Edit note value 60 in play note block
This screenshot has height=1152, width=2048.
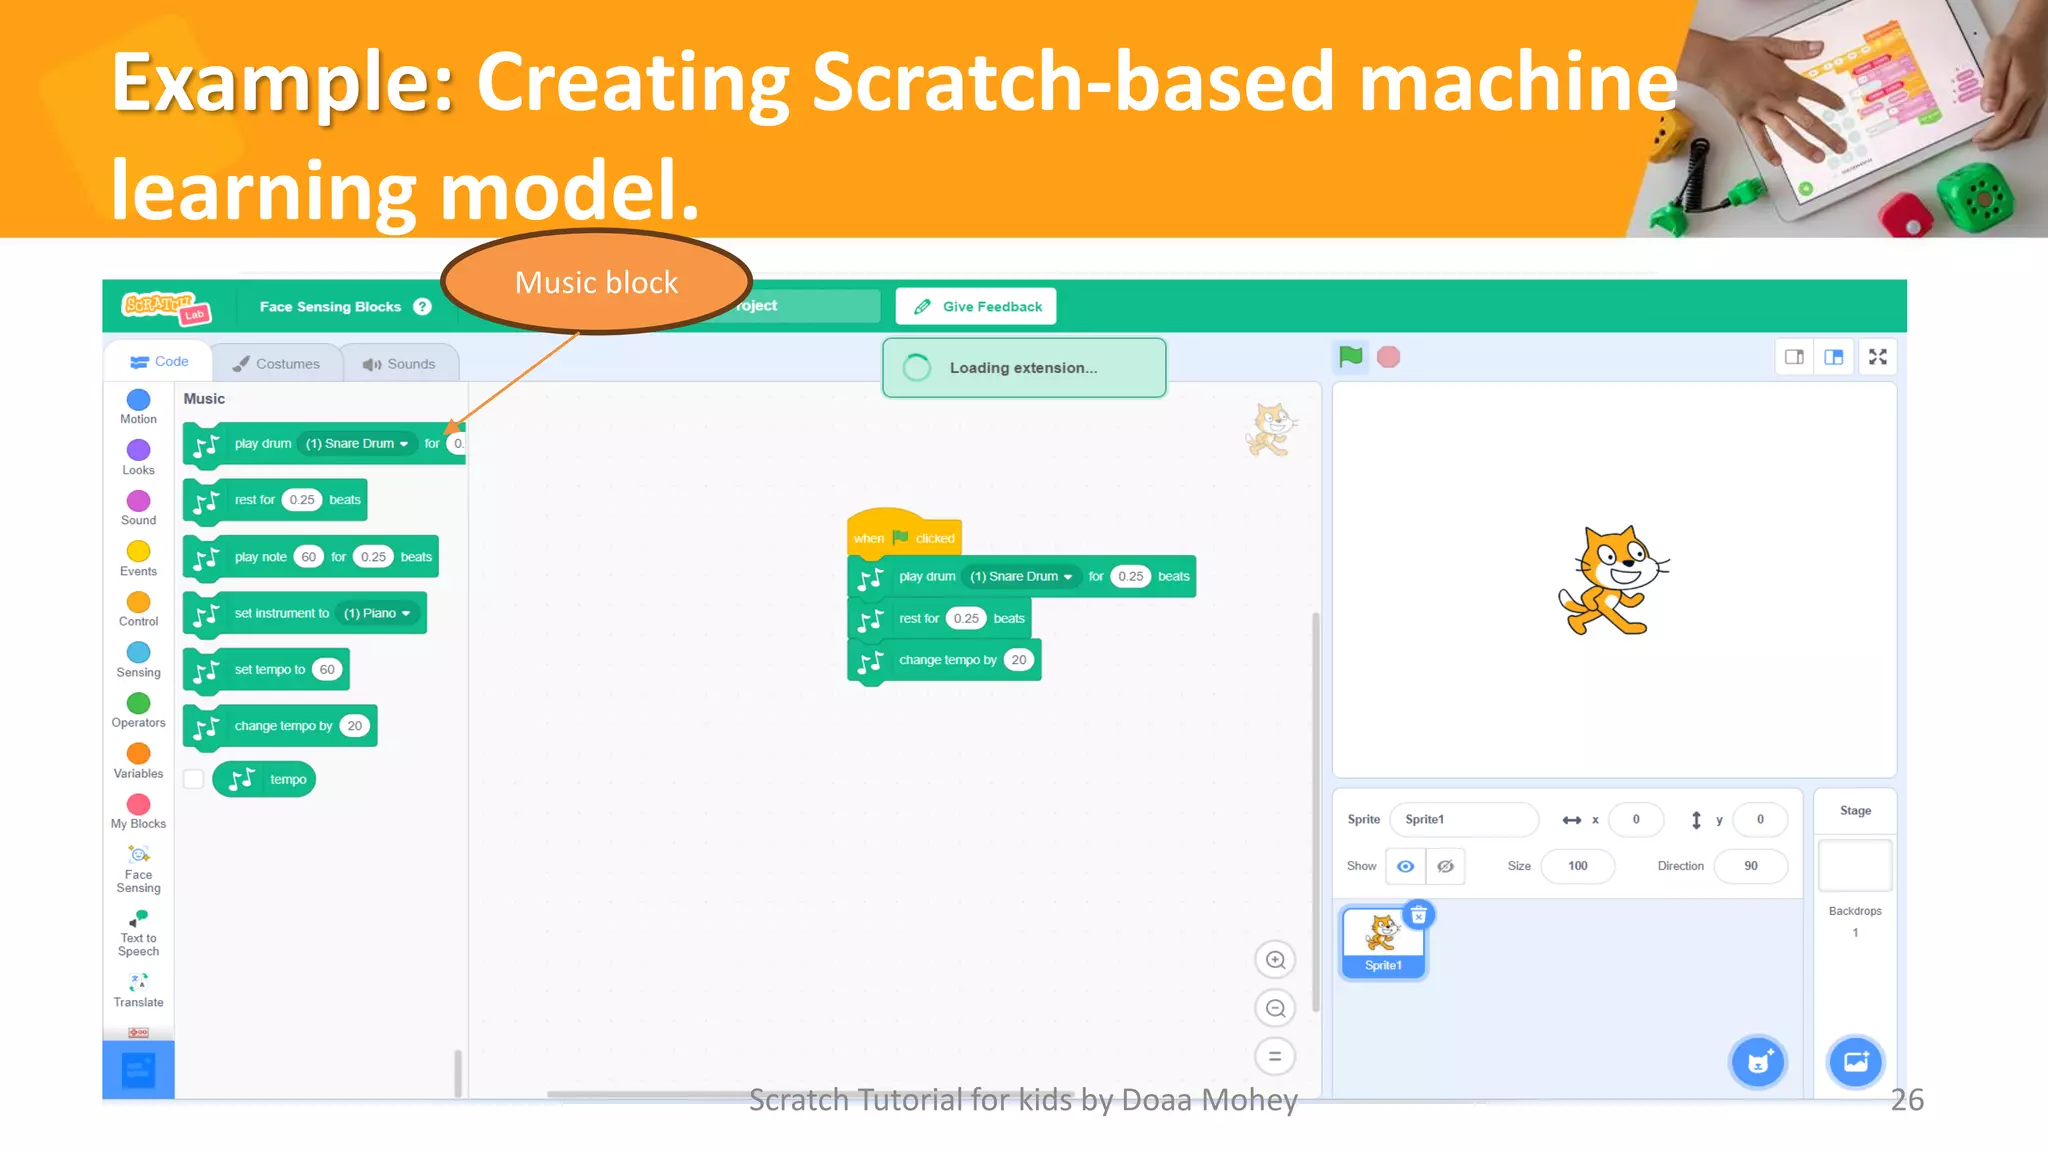pos(309,557)
